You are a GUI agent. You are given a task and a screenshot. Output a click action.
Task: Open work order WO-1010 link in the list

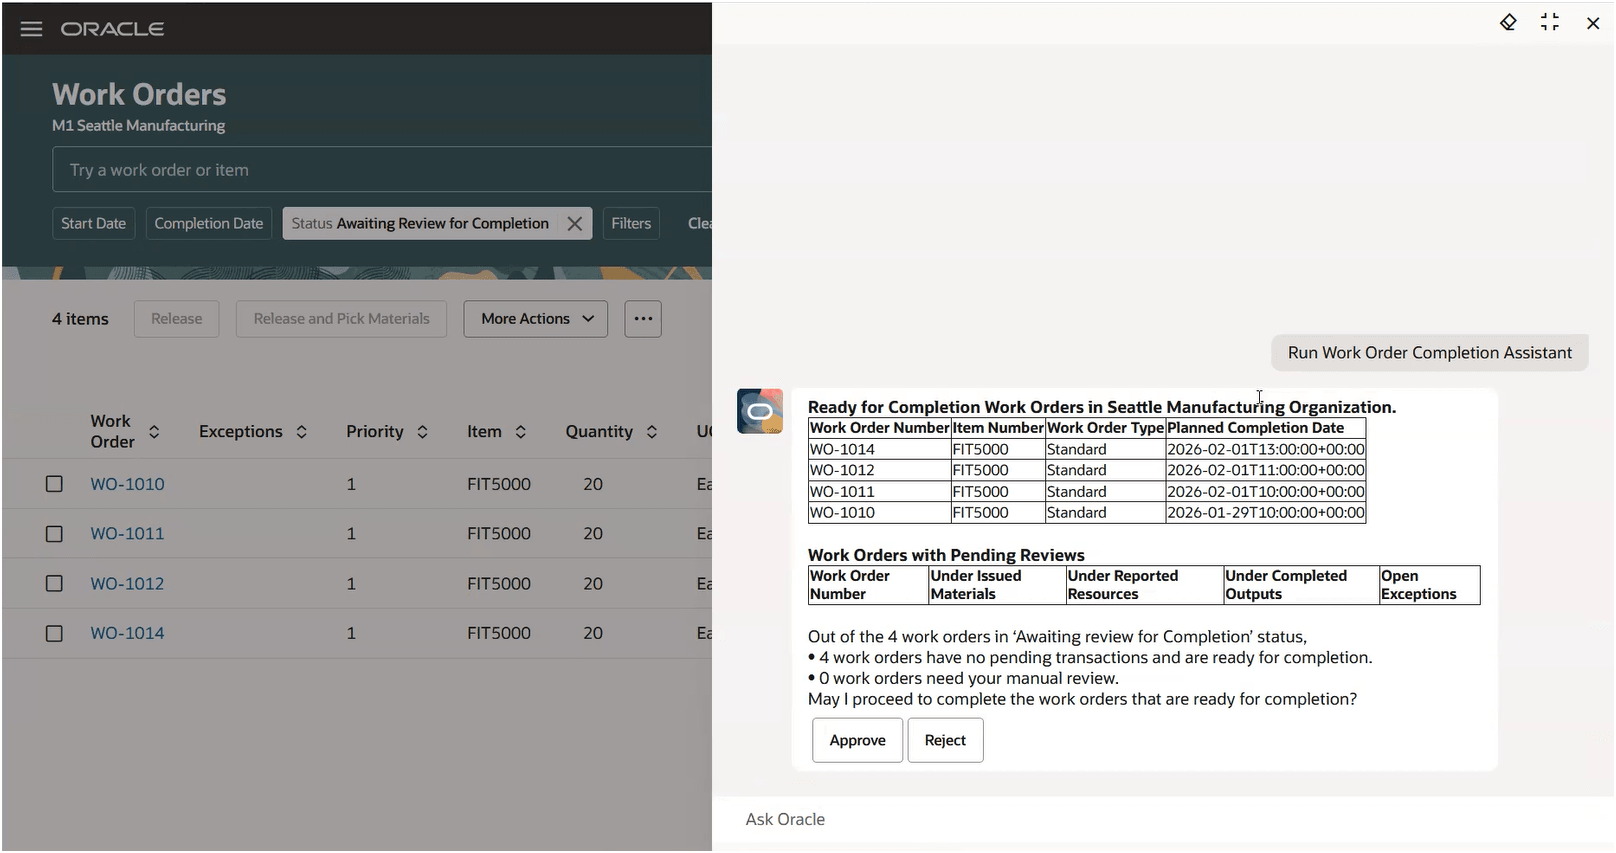coord(127,484)
